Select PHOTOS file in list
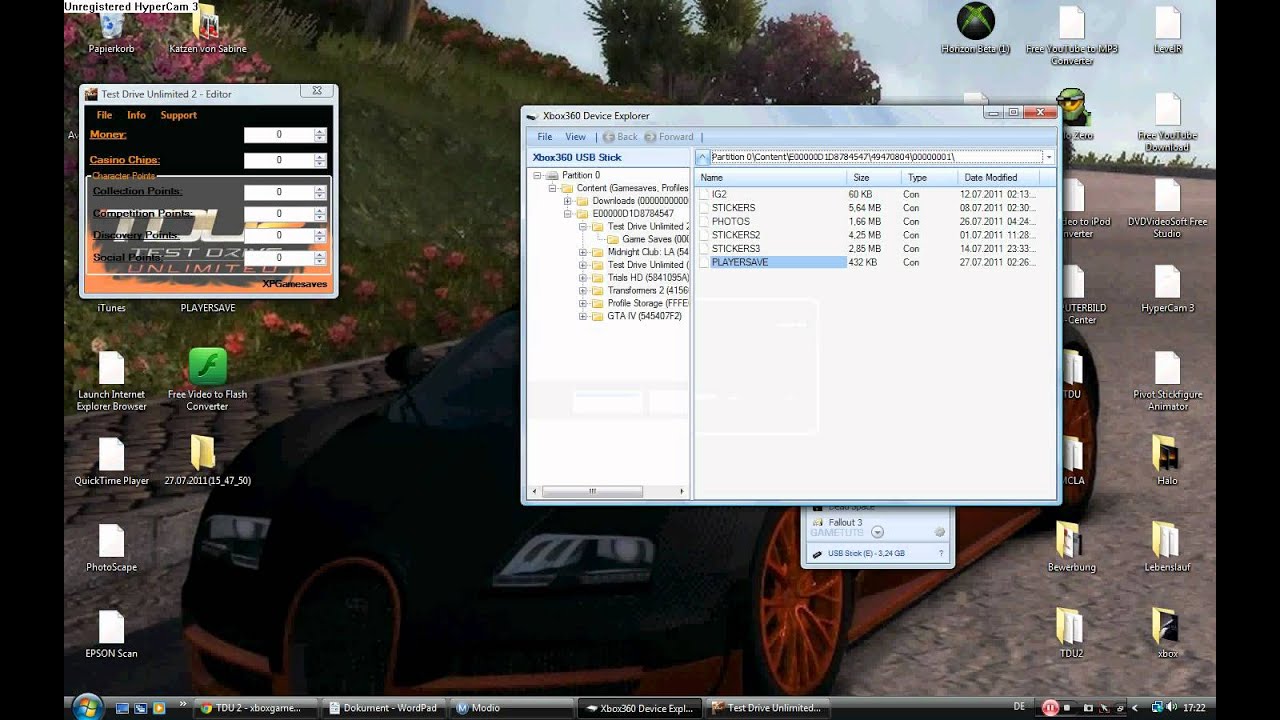Viewport: 1280px width, 720px height. point(731,221)
